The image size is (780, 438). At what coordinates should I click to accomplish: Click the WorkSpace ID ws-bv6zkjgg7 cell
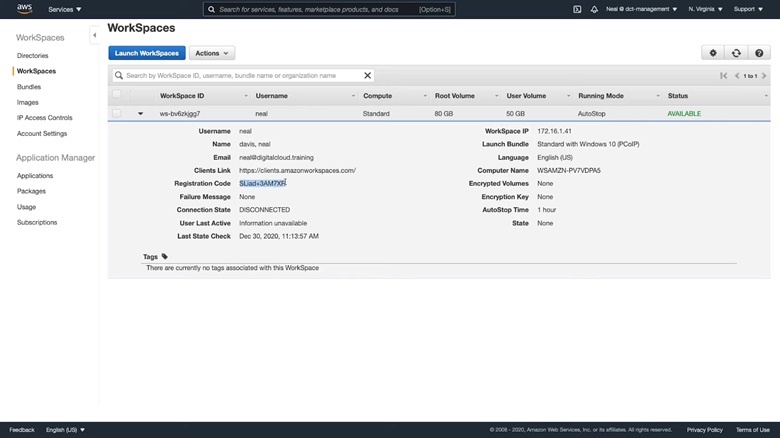point(180,113)
